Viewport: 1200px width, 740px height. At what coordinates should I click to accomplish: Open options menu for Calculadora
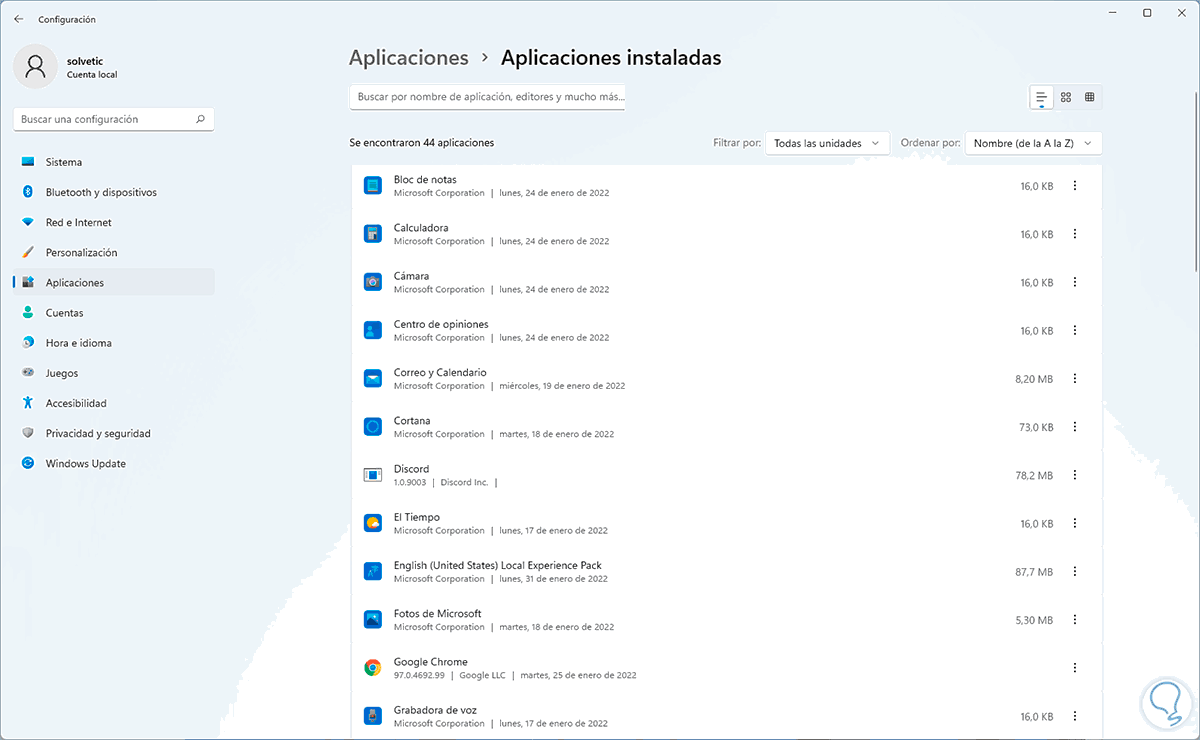(1075, 234)
